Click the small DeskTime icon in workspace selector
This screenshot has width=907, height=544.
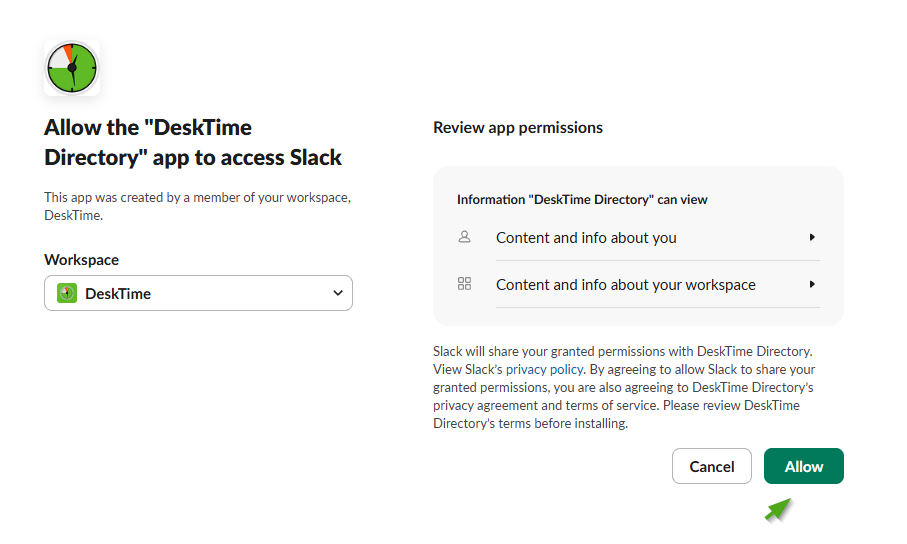[67, 293]
